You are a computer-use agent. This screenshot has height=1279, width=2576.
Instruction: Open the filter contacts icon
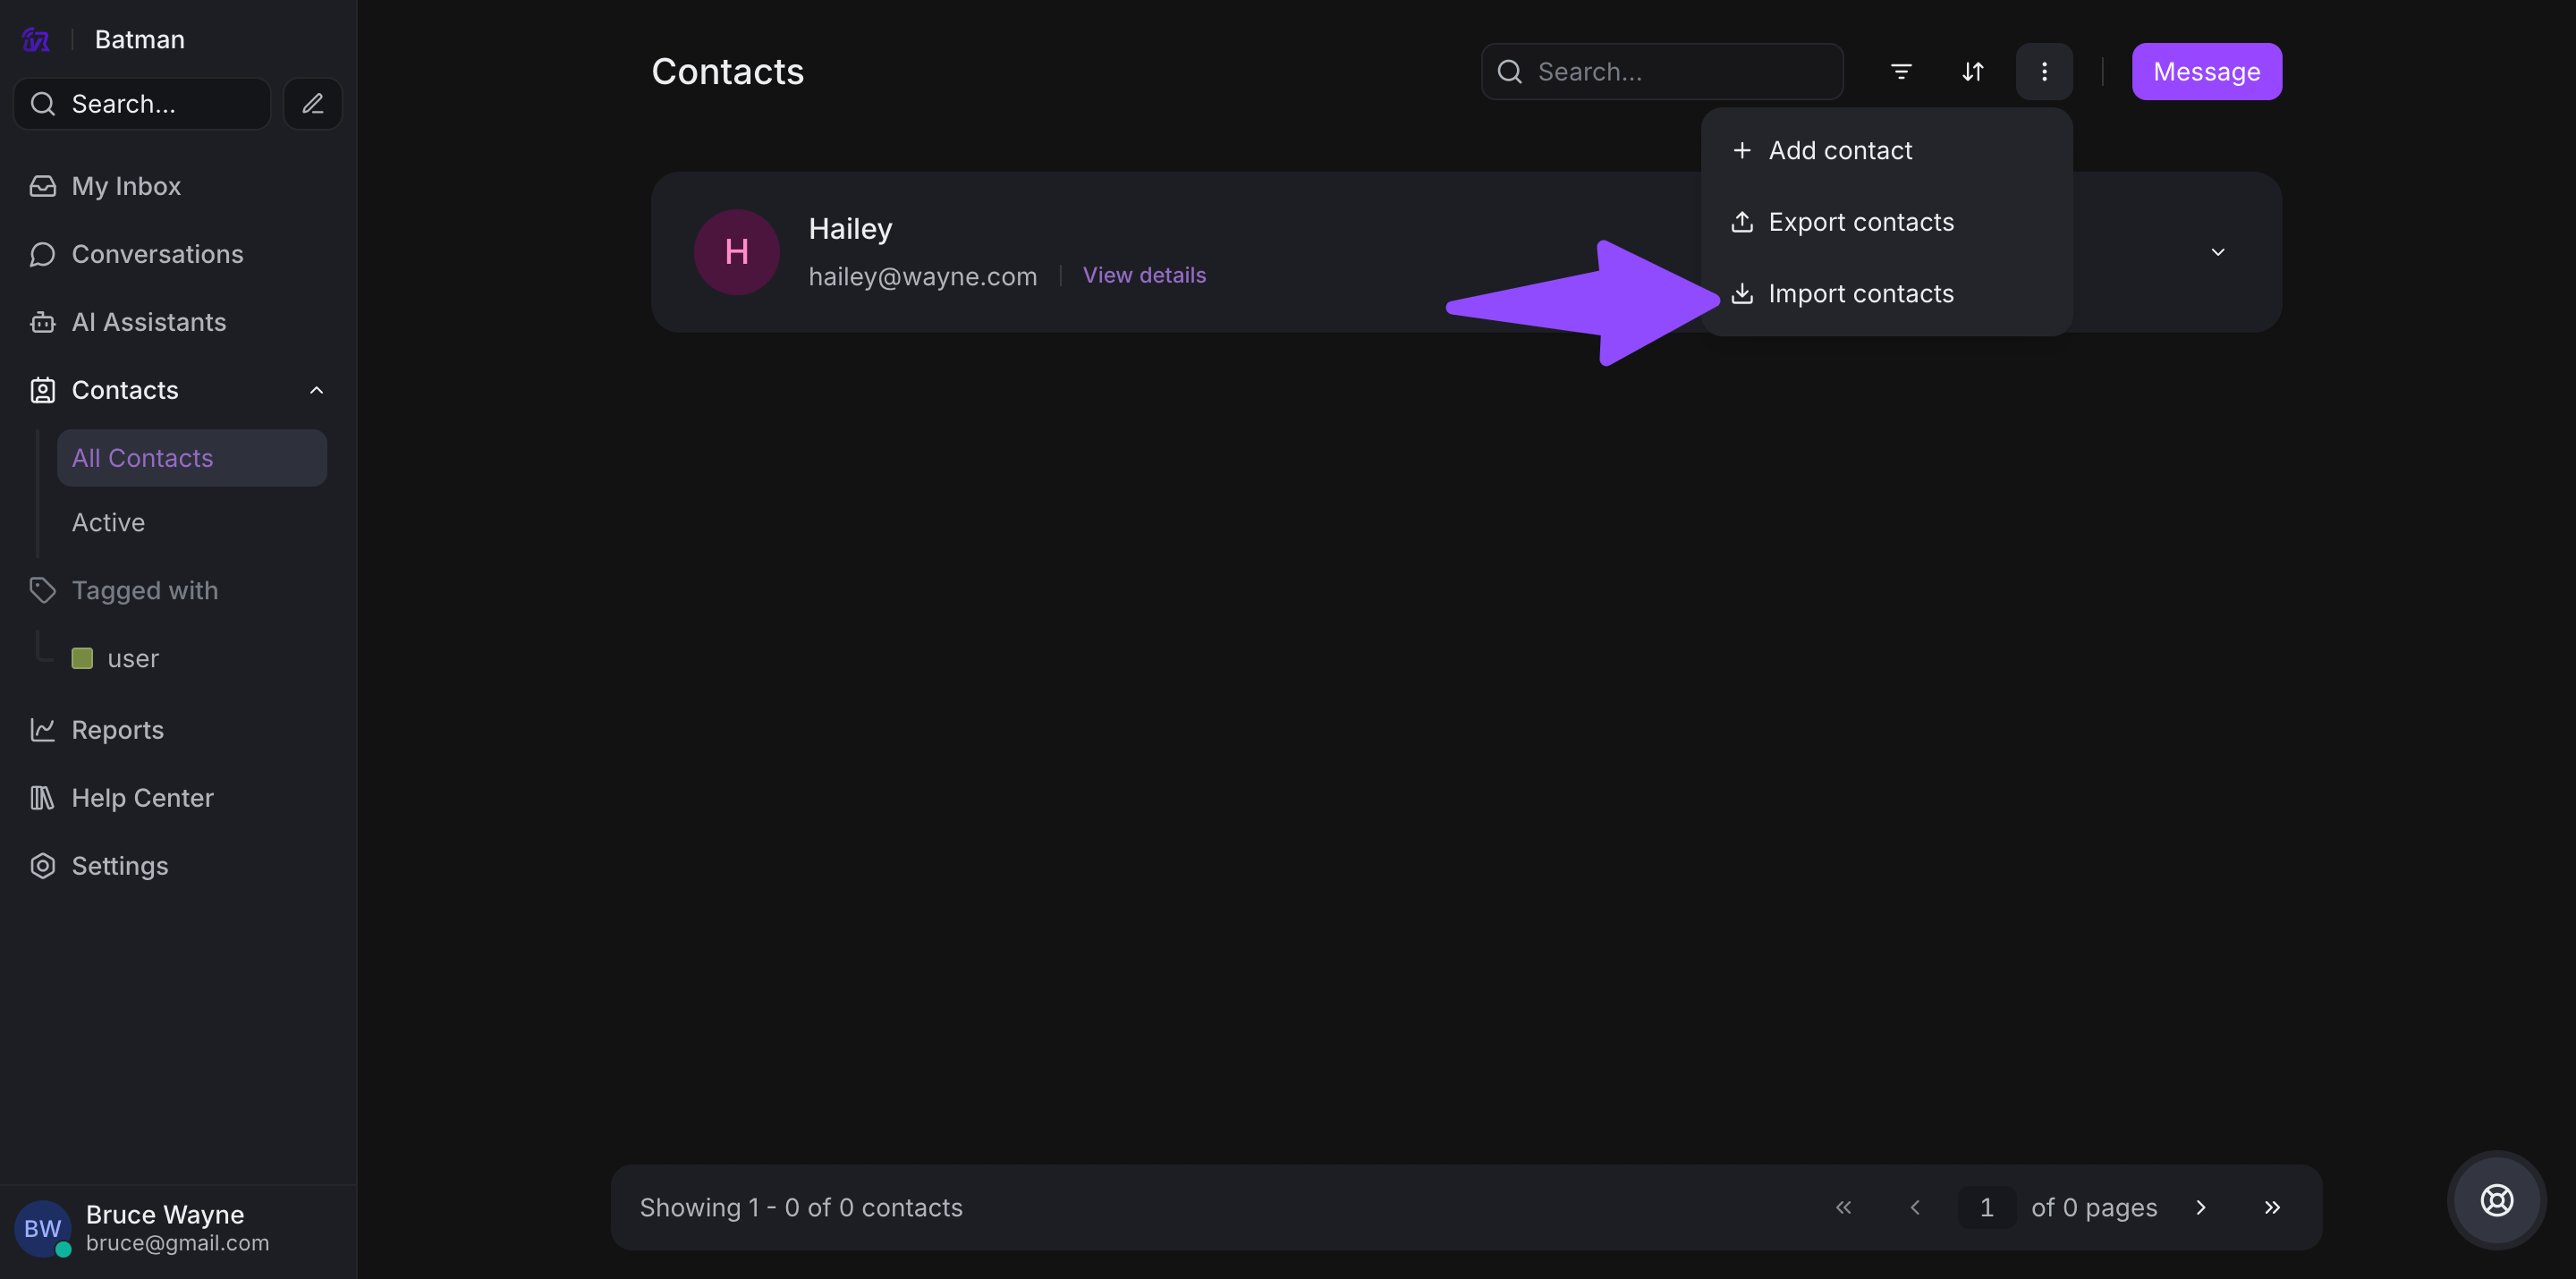click(x=1901, y=72)
